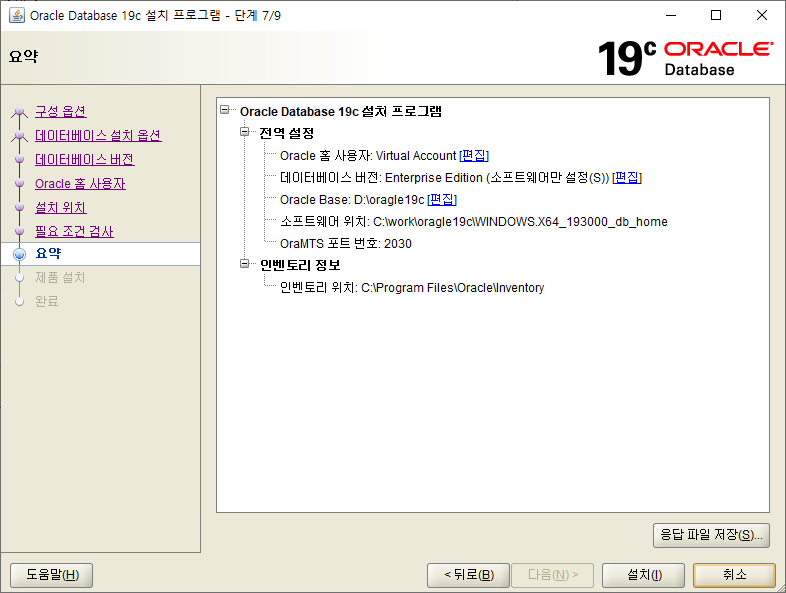This screenshot has height=593, width=786.
Task: Edit the Oracle Base path setting
Action: (x=442, y=200)
